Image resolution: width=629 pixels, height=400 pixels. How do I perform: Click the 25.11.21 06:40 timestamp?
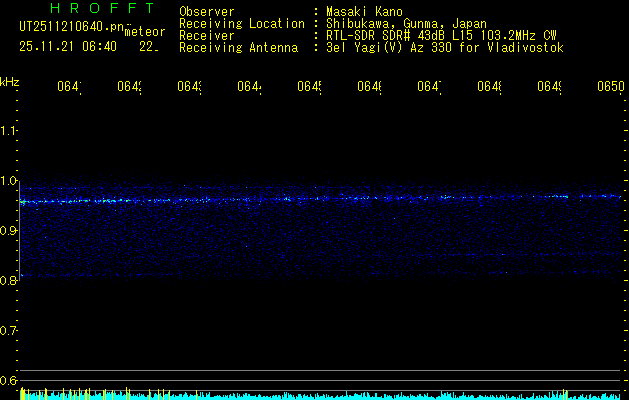coord(68,46)
